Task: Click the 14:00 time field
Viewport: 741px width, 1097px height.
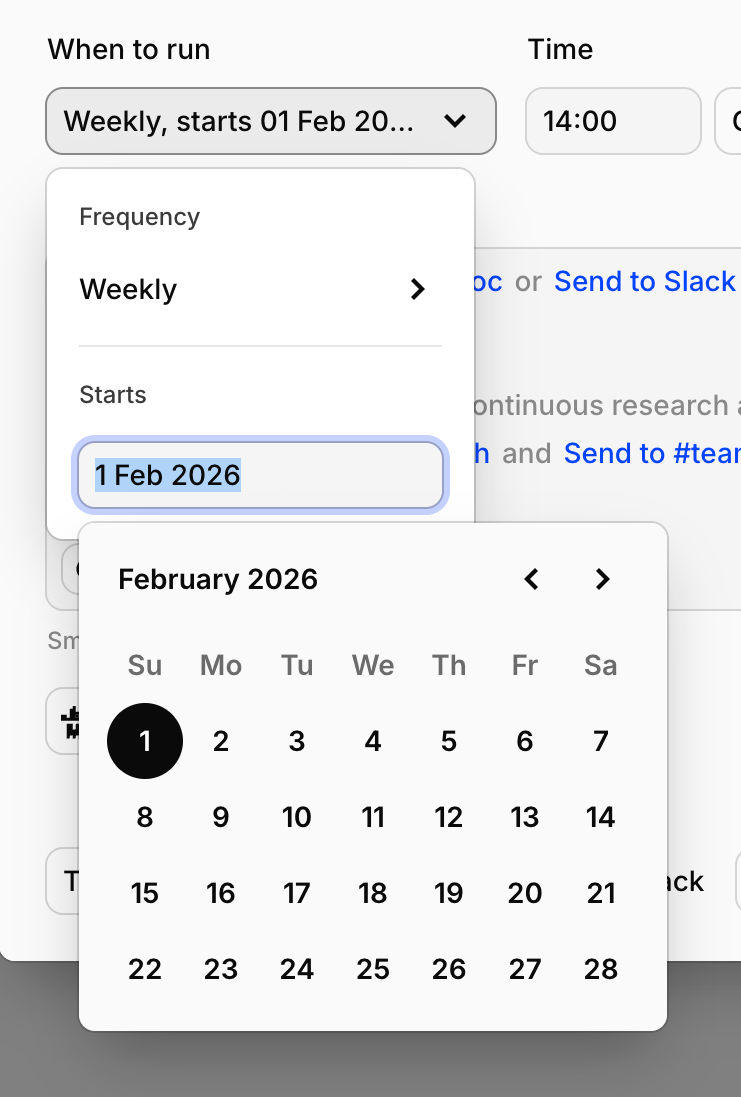Action: pos(613,121)
